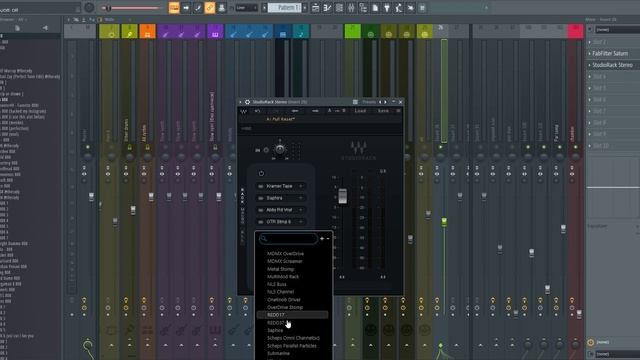Screen dimensions: 640x360
Task: Expand the StudioRack Stereo slot arrow
Action: coord(589,65)
